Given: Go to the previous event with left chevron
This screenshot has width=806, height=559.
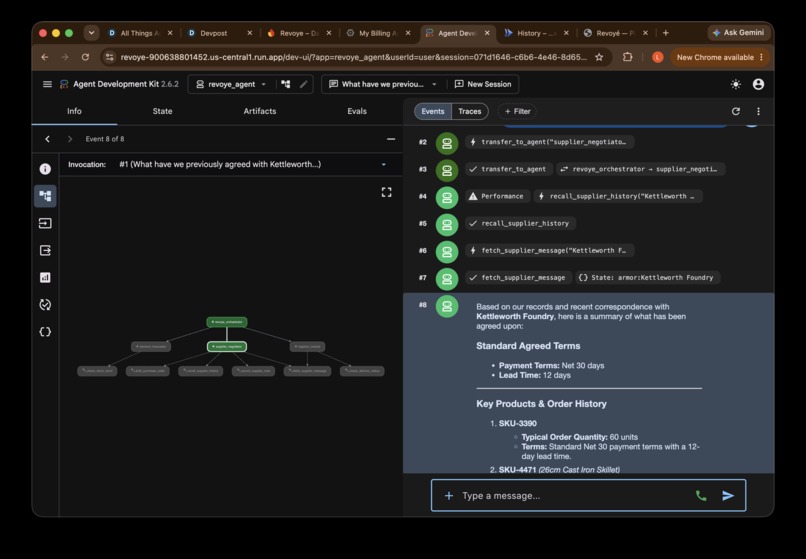Looking at the screenshot, I should [x=47, y=139].
